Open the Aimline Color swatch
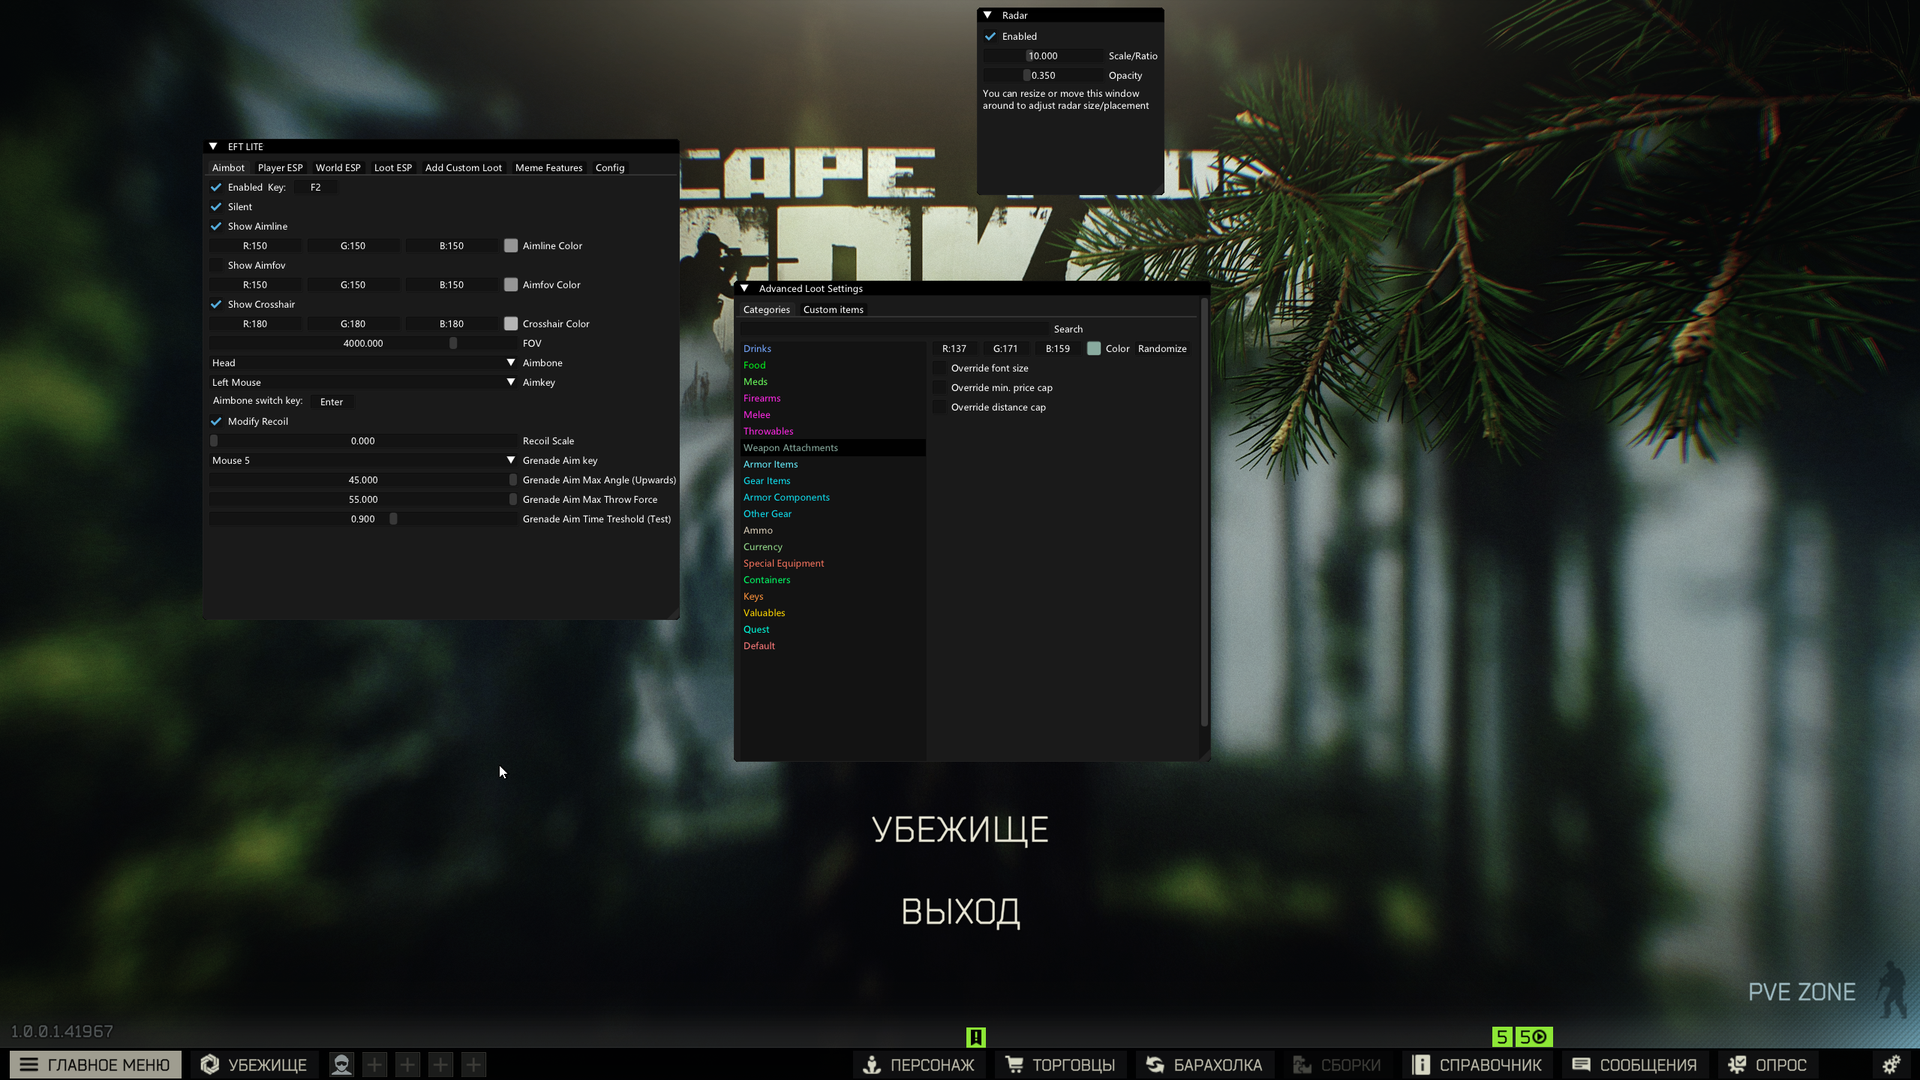1920x1080 pixels. coord(511,246)
